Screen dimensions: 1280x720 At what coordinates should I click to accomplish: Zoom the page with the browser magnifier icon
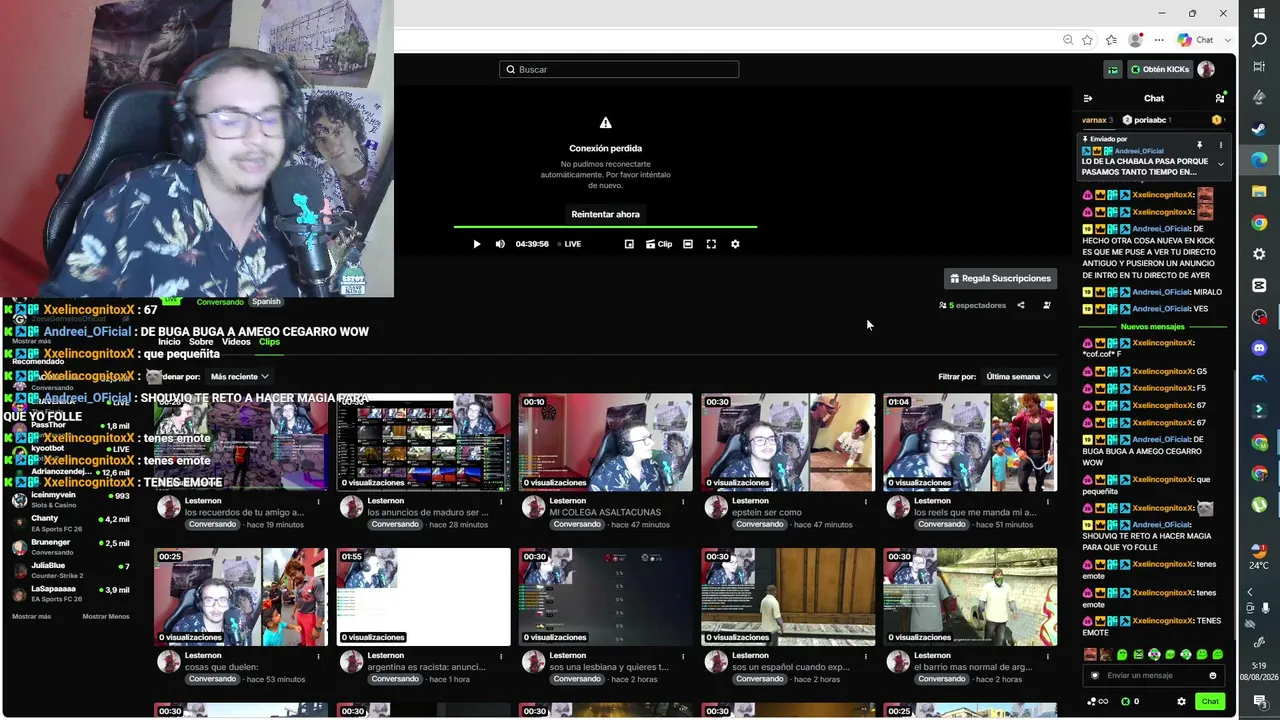(1068, 40)
